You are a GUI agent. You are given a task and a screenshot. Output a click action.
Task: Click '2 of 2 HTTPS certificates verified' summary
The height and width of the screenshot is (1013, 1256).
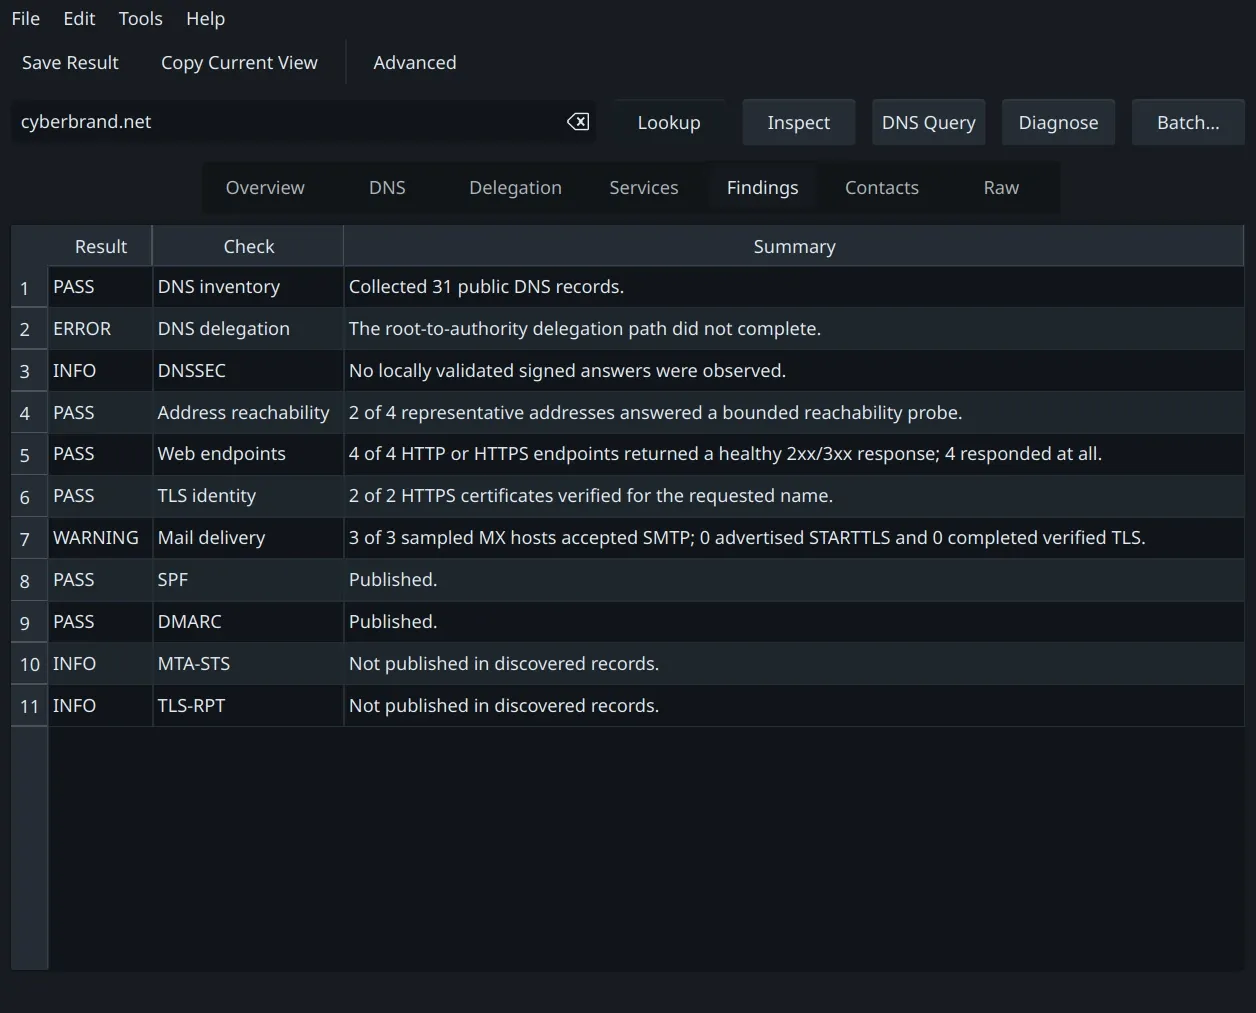794,496
